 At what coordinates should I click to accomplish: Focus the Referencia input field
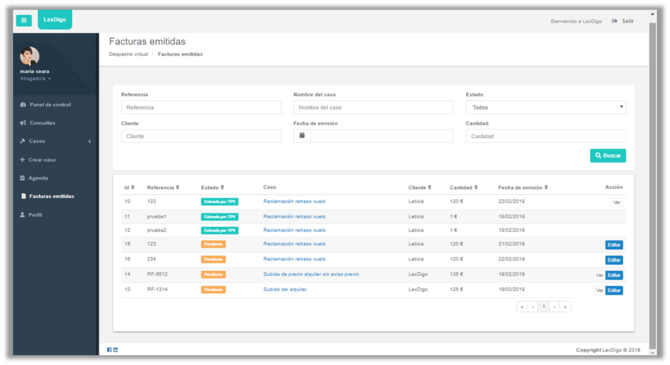click(x=201, y=107)
